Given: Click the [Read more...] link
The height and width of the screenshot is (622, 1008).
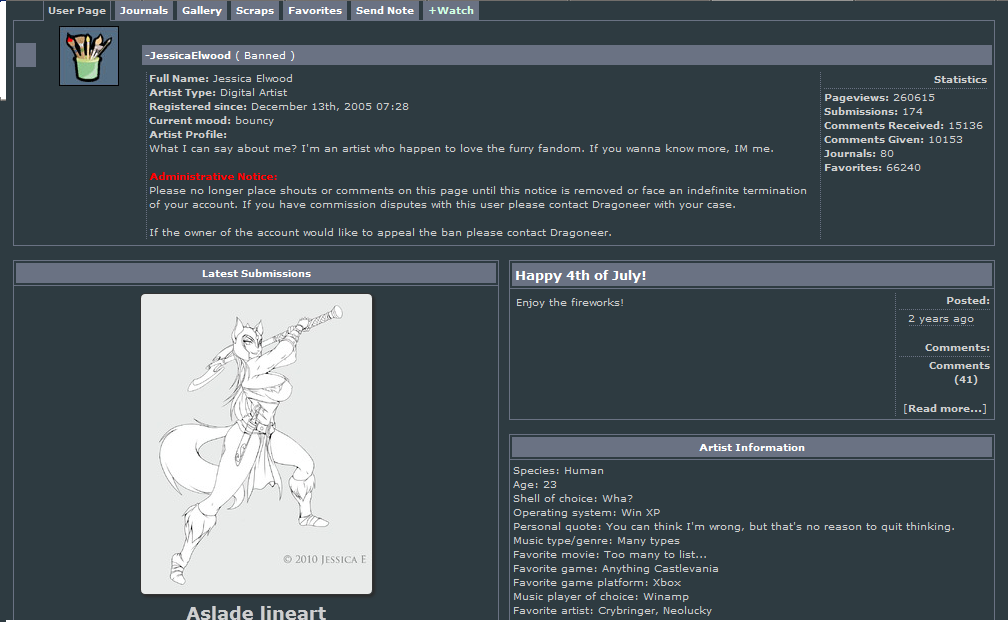Looking at the screenshot, I should pos(944,408).
